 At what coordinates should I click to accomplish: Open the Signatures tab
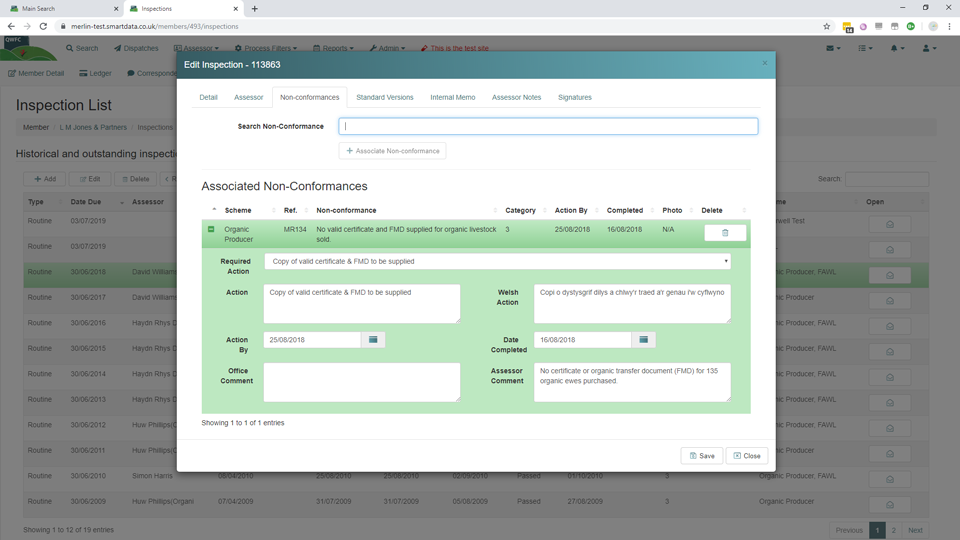574,97
